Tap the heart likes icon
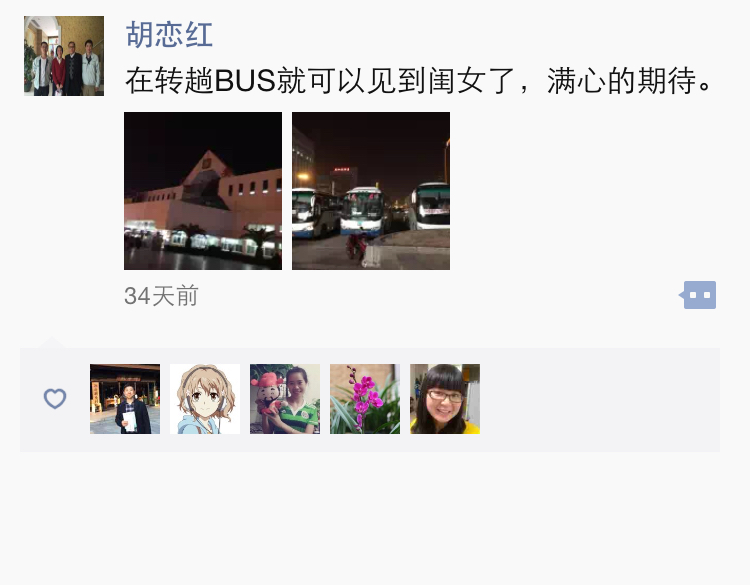The height and width of the screenshot is (585, 750). point(55,398)
